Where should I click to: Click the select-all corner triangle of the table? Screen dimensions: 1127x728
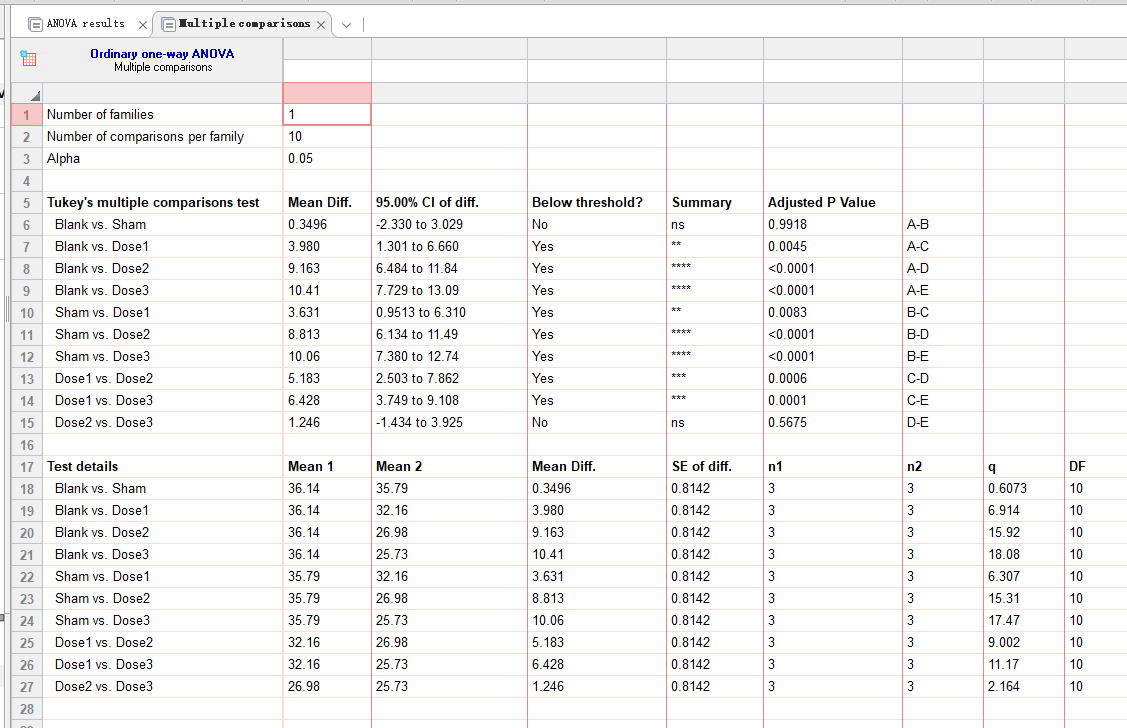point(34,95)
